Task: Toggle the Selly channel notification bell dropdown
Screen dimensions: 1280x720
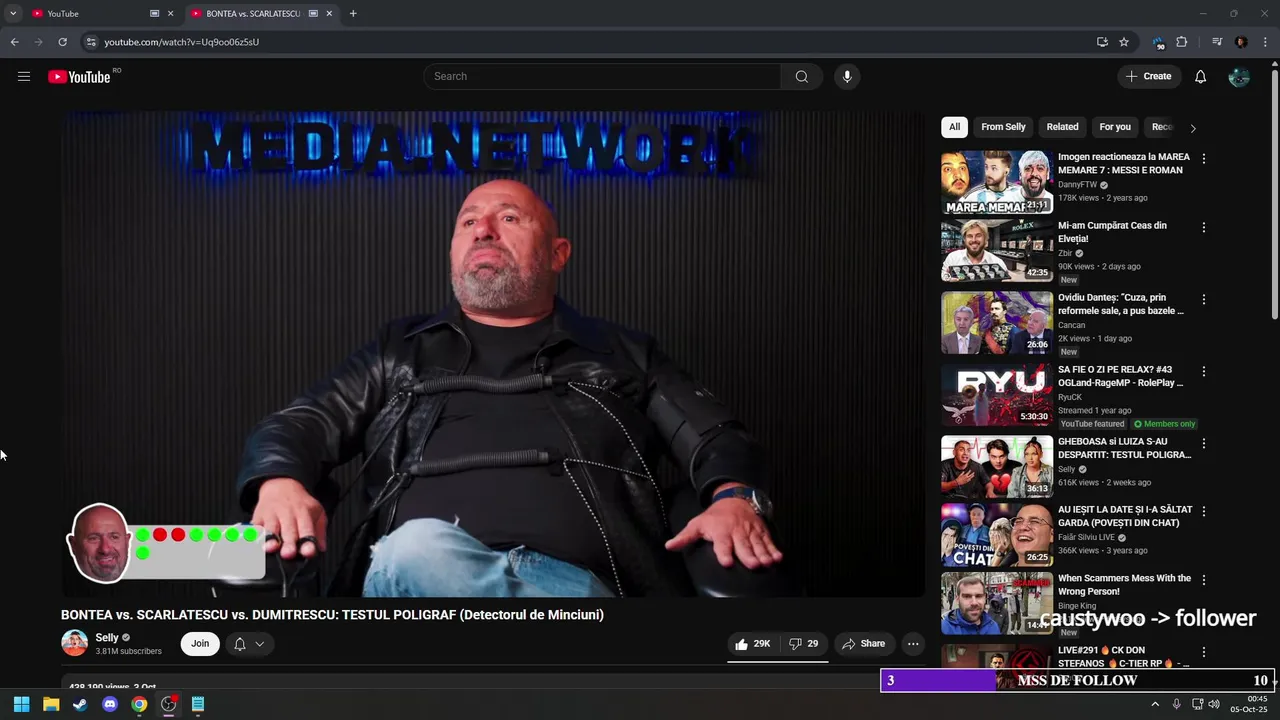Action: click(250, 644)
